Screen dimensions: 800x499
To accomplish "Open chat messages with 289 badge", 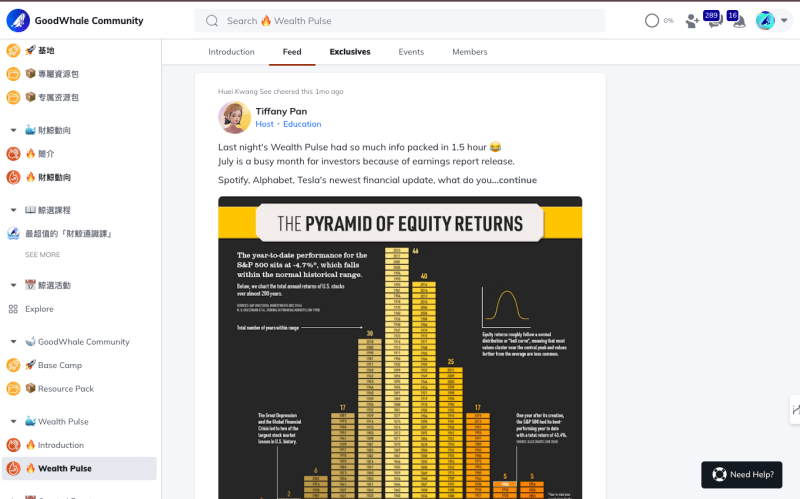I will (x=714, y=21).
